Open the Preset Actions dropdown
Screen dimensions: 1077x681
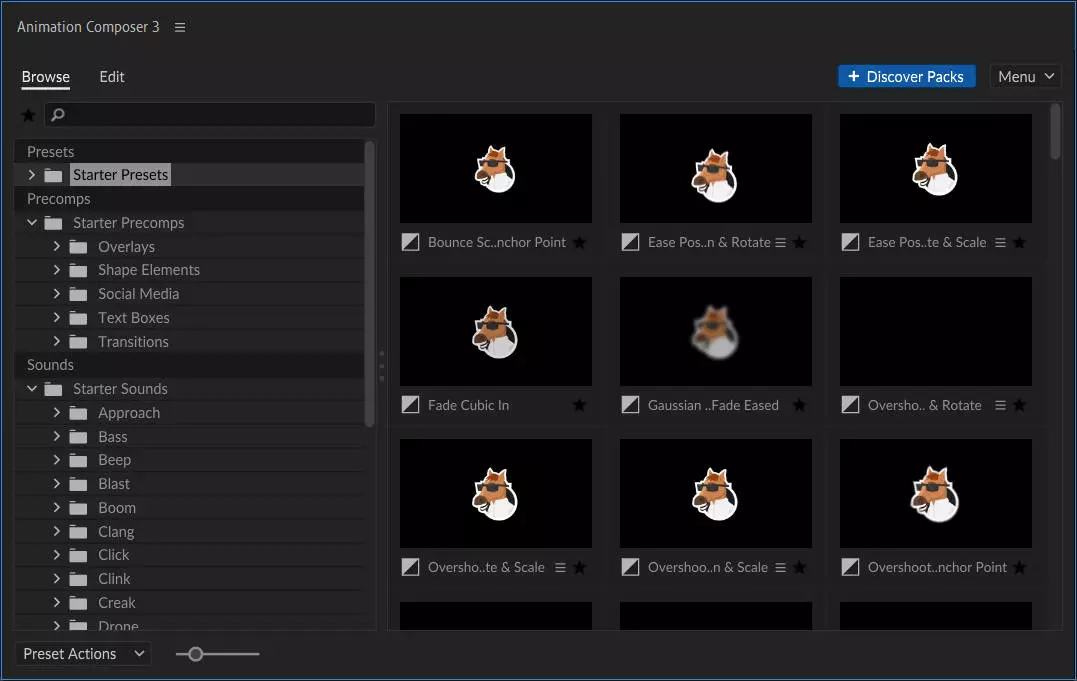[84, 654]
